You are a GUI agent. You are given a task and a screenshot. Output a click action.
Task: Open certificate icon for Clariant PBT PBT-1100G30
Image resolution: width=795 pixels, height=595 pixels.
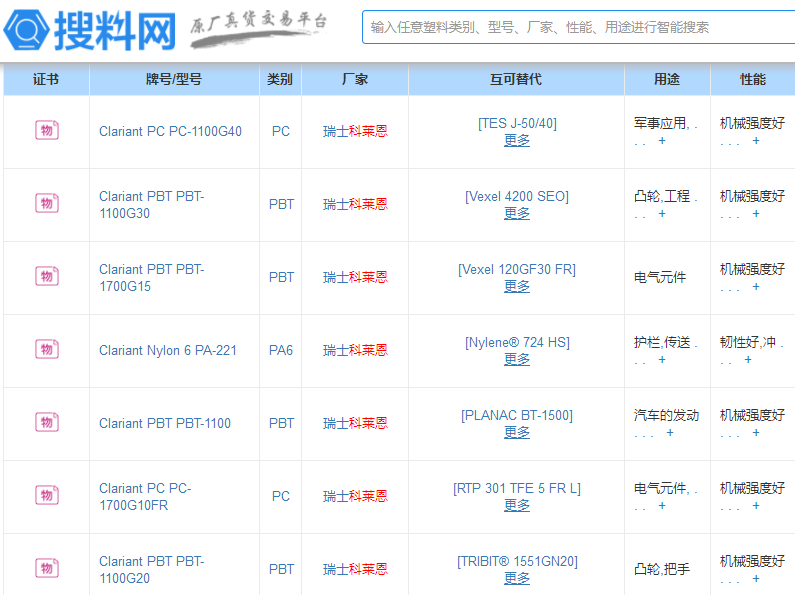[46, 203]
